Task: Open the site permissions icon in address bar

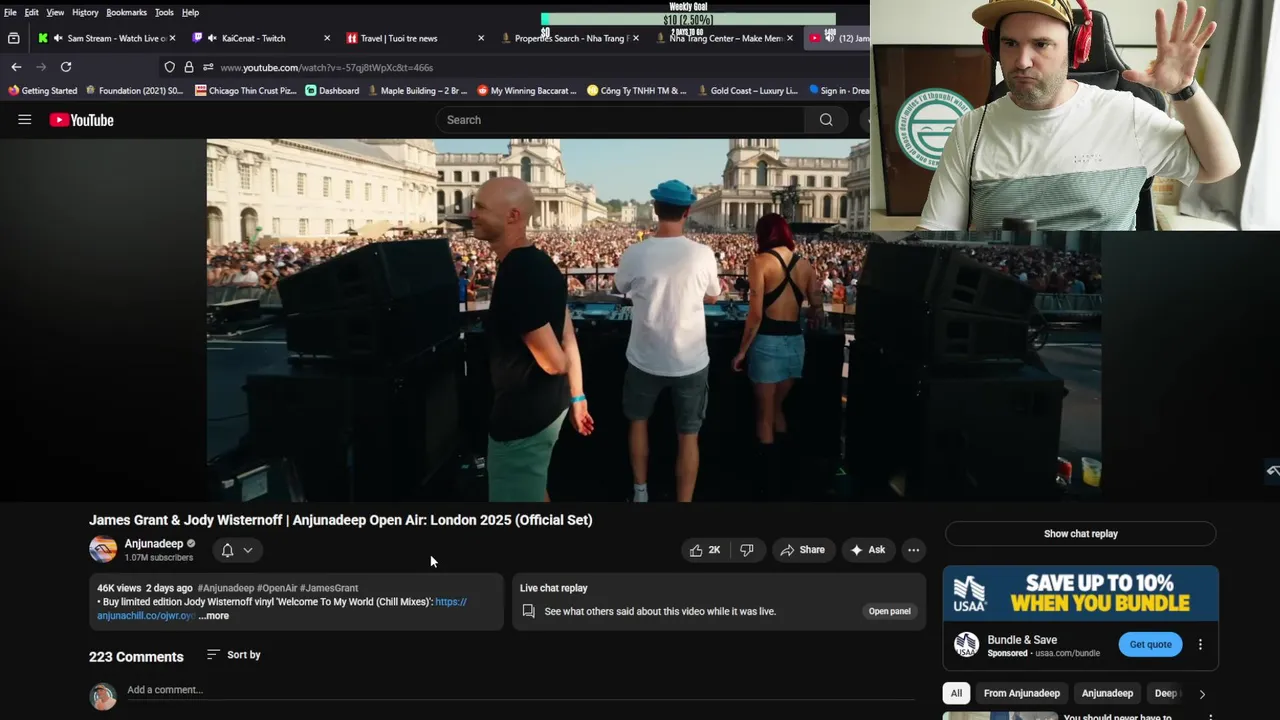Action: (208, 67)
